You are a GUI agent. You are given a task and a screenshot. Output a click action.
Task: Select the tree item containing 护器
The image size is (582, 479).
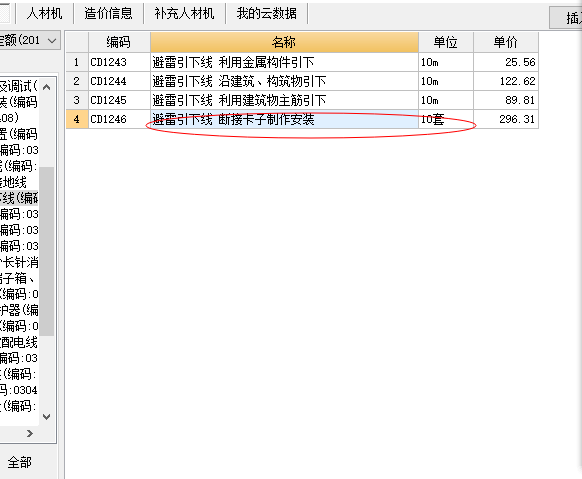19,310
